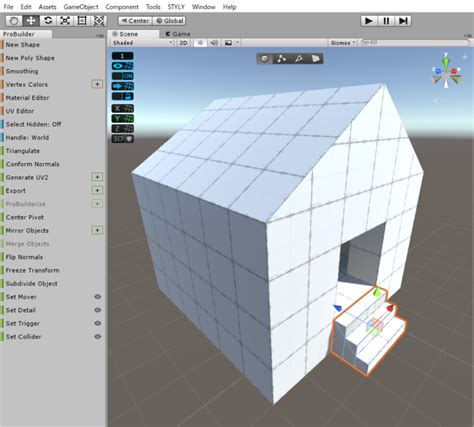Open Generate UV2 options plus button
This screenshot has height=427, width=474.
[97, 177]
